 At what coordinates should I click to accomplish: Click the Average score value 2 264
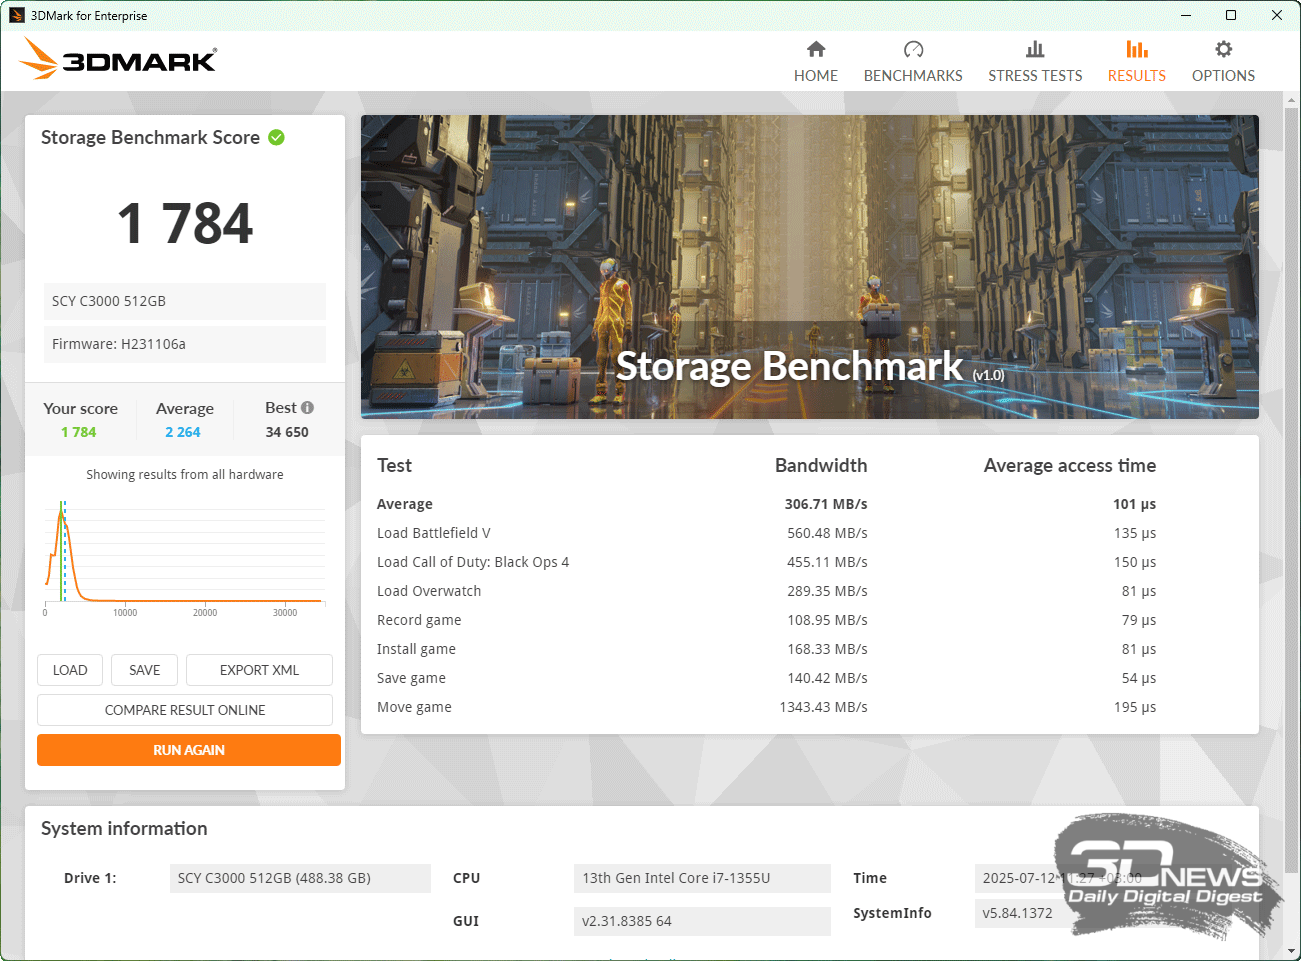pyautogui.click(x=183, y=432)
